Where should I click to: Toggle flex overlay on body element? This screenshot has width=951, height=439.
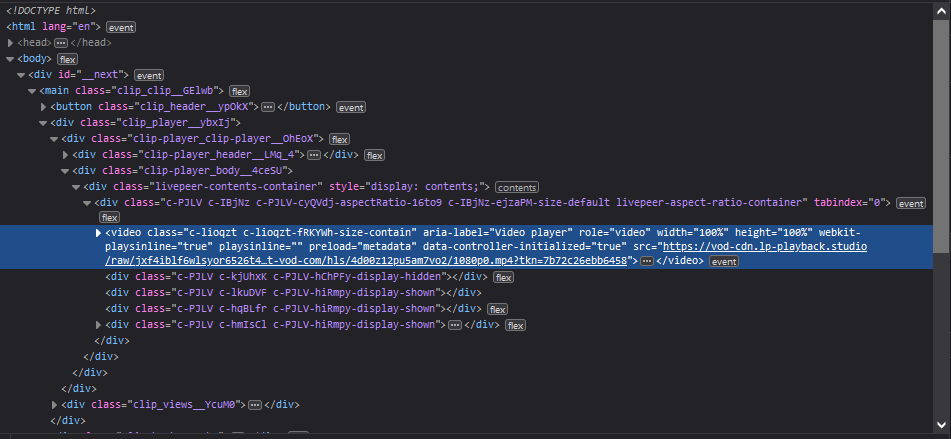tap(67, 59)
